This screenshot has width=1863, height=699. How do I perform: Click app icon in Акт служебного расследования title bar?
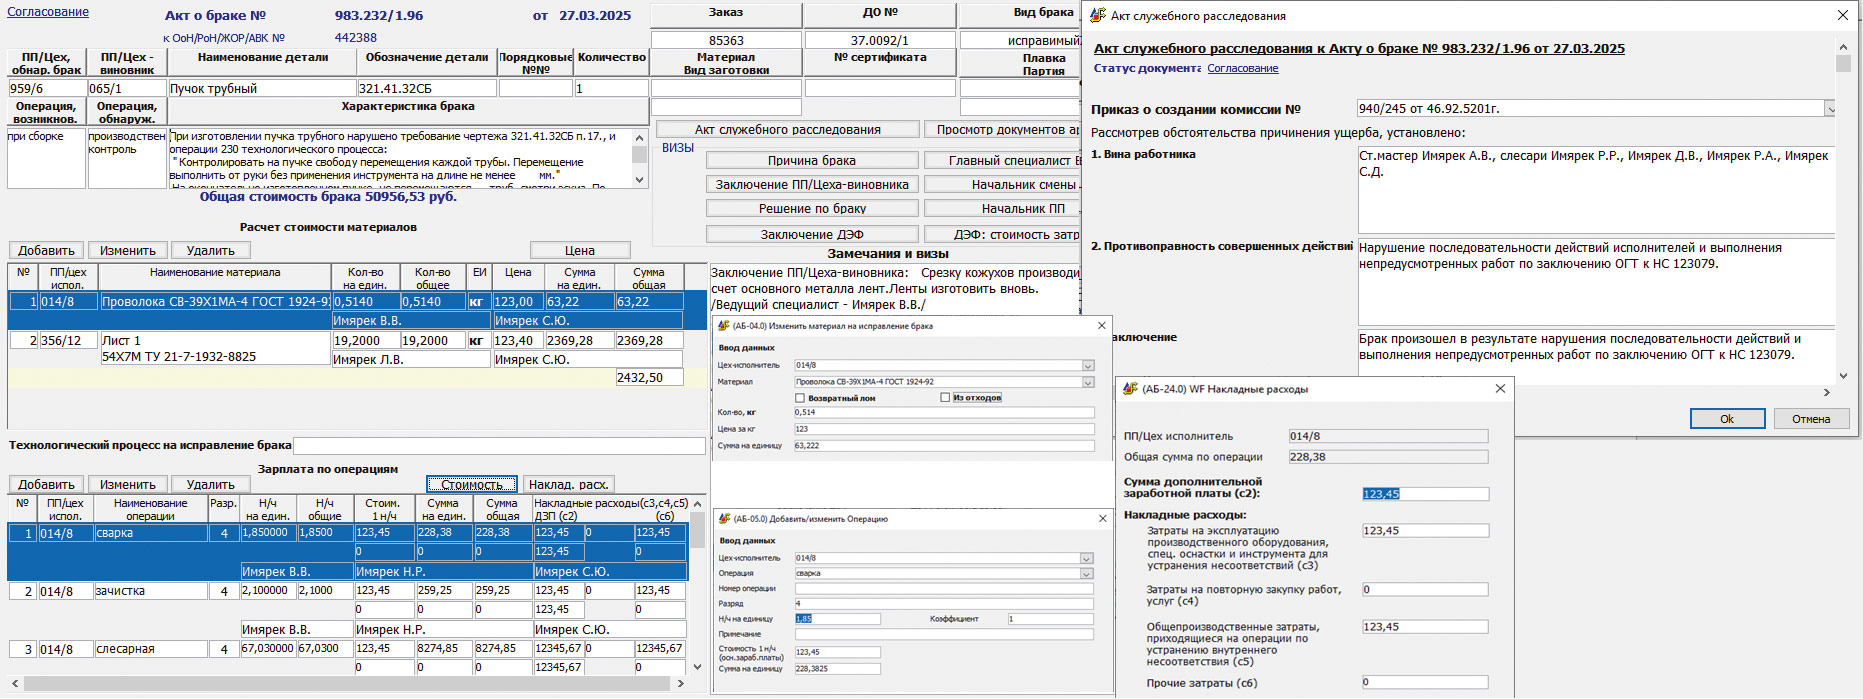click(1098, 16)
